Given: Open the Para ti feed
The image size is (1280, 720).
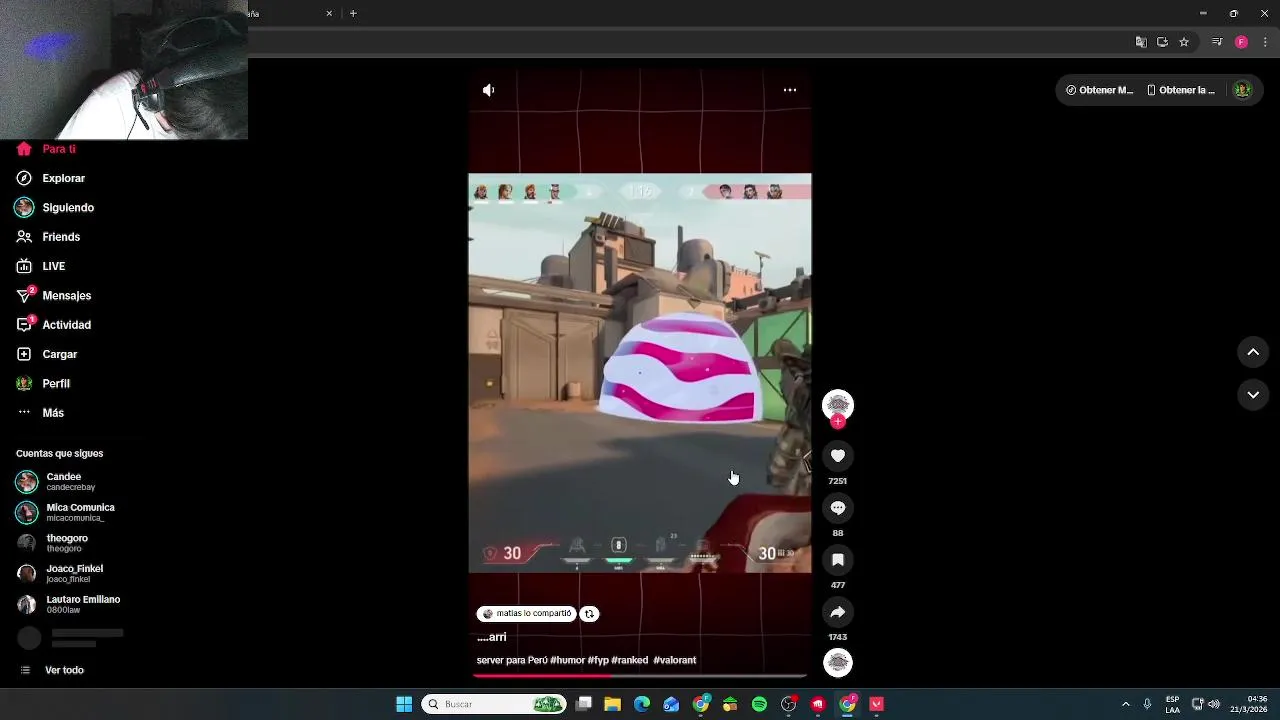Looking at the screenshot, I should click(45, 149).
